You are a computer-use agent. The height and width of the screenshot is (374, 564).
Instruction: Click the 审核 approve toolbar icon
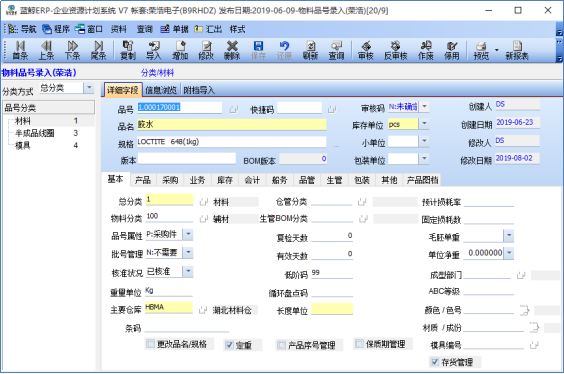coord(366,50)
